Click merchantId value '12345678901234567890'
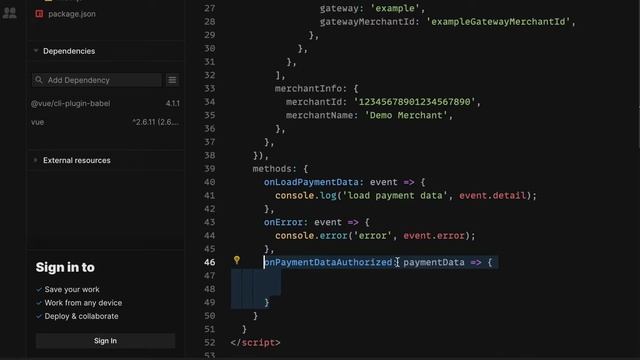 coord(414,102)
